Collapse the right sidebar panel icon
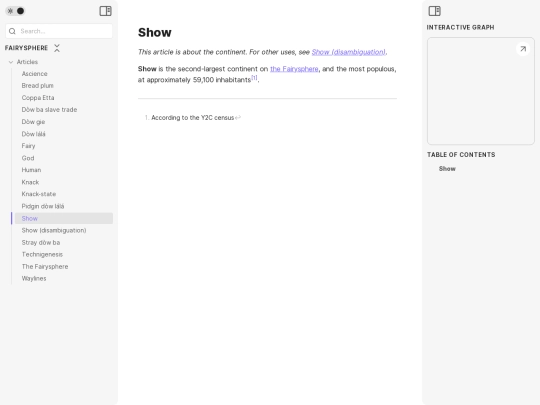540x405 pixels. pos(435,11)
